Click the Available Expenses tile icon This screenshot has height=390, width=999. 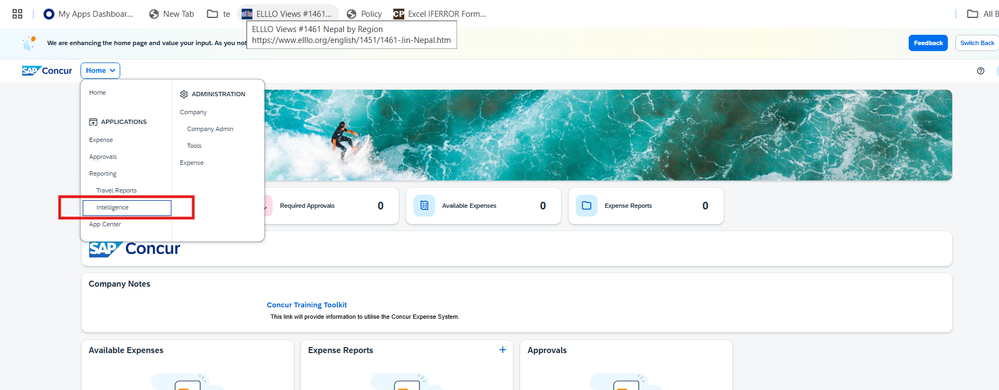click(424, 206)
